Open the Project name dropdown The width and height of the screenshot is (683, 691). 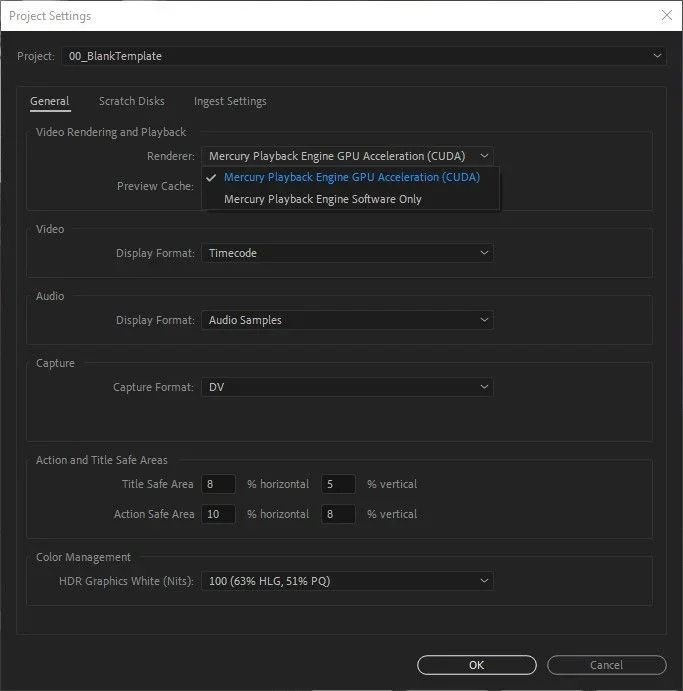[364, 56]
